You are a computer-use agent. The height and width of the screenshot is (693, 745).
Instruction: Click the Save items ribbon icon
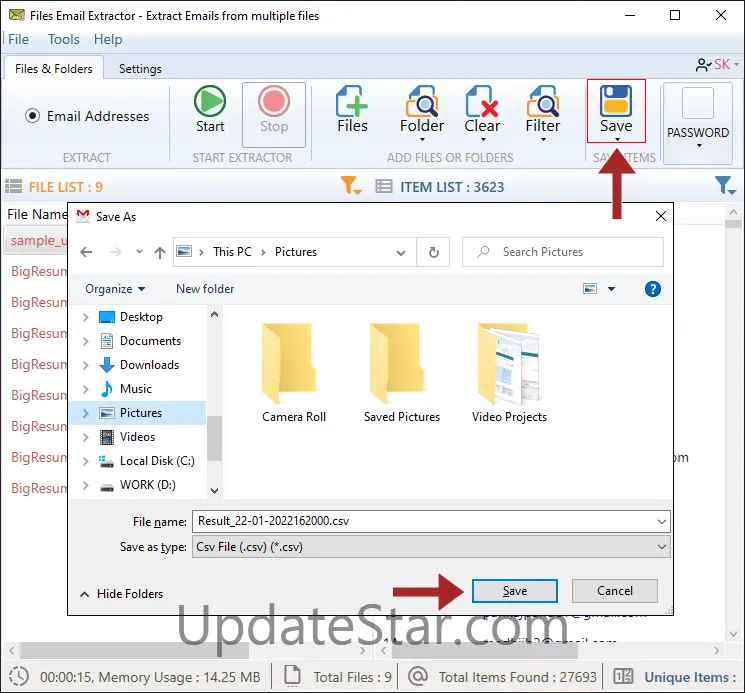coord(616,111)
